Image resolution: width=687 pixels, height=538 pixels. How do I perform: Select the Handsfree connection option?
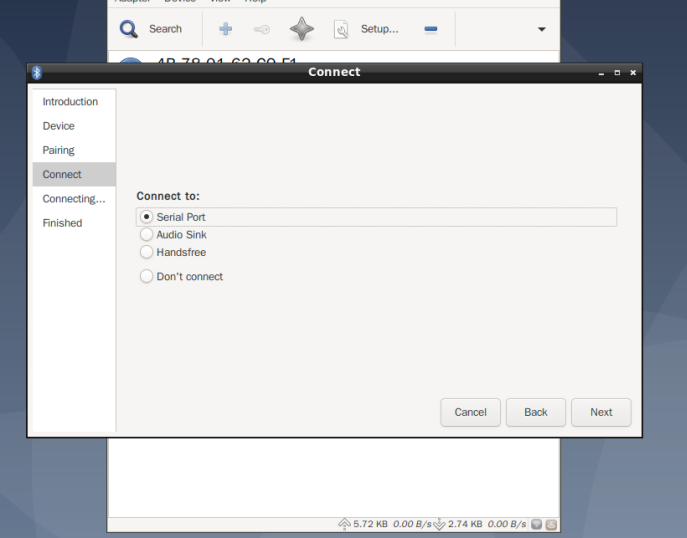click(147, 253)
